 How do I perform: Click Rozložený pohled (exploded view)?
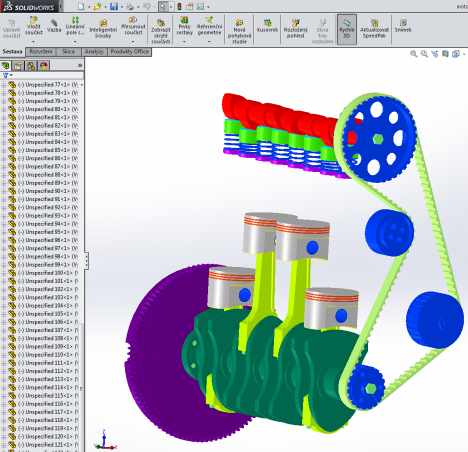coord(296,29)
